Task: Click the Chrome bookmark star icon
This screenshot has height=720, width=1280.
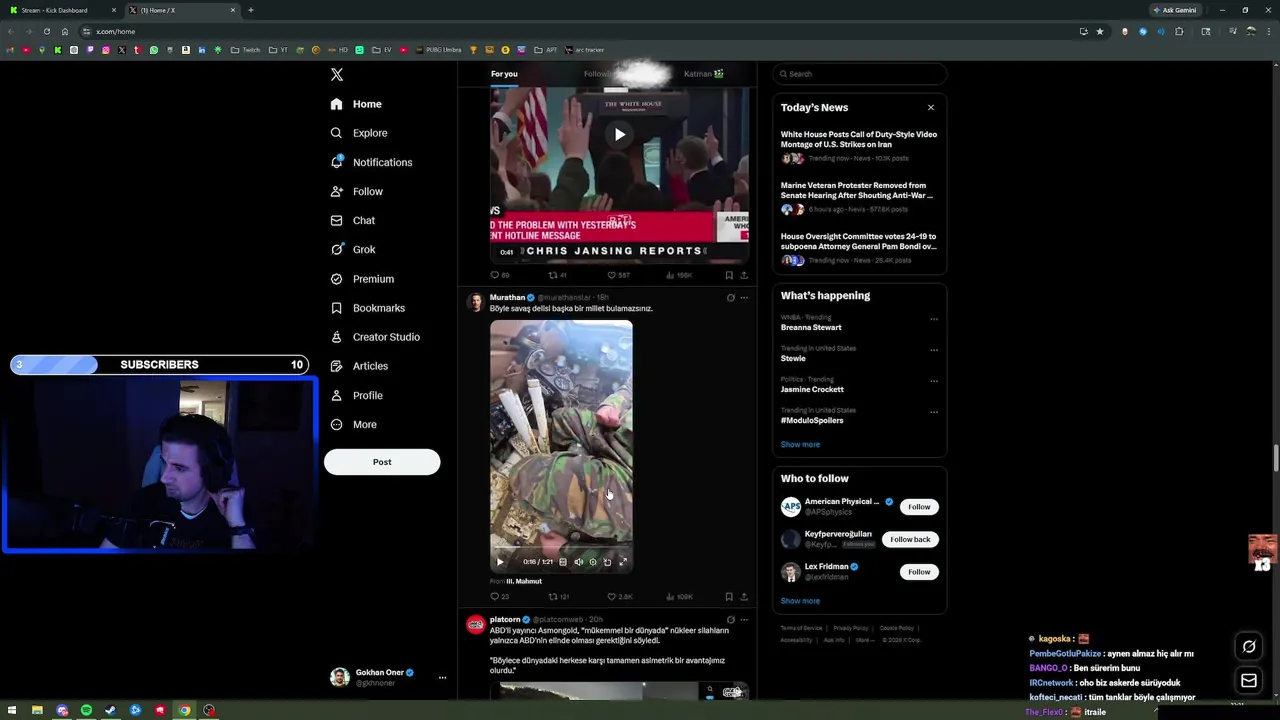Action: pyautogui.click(x=1100, y=31)
